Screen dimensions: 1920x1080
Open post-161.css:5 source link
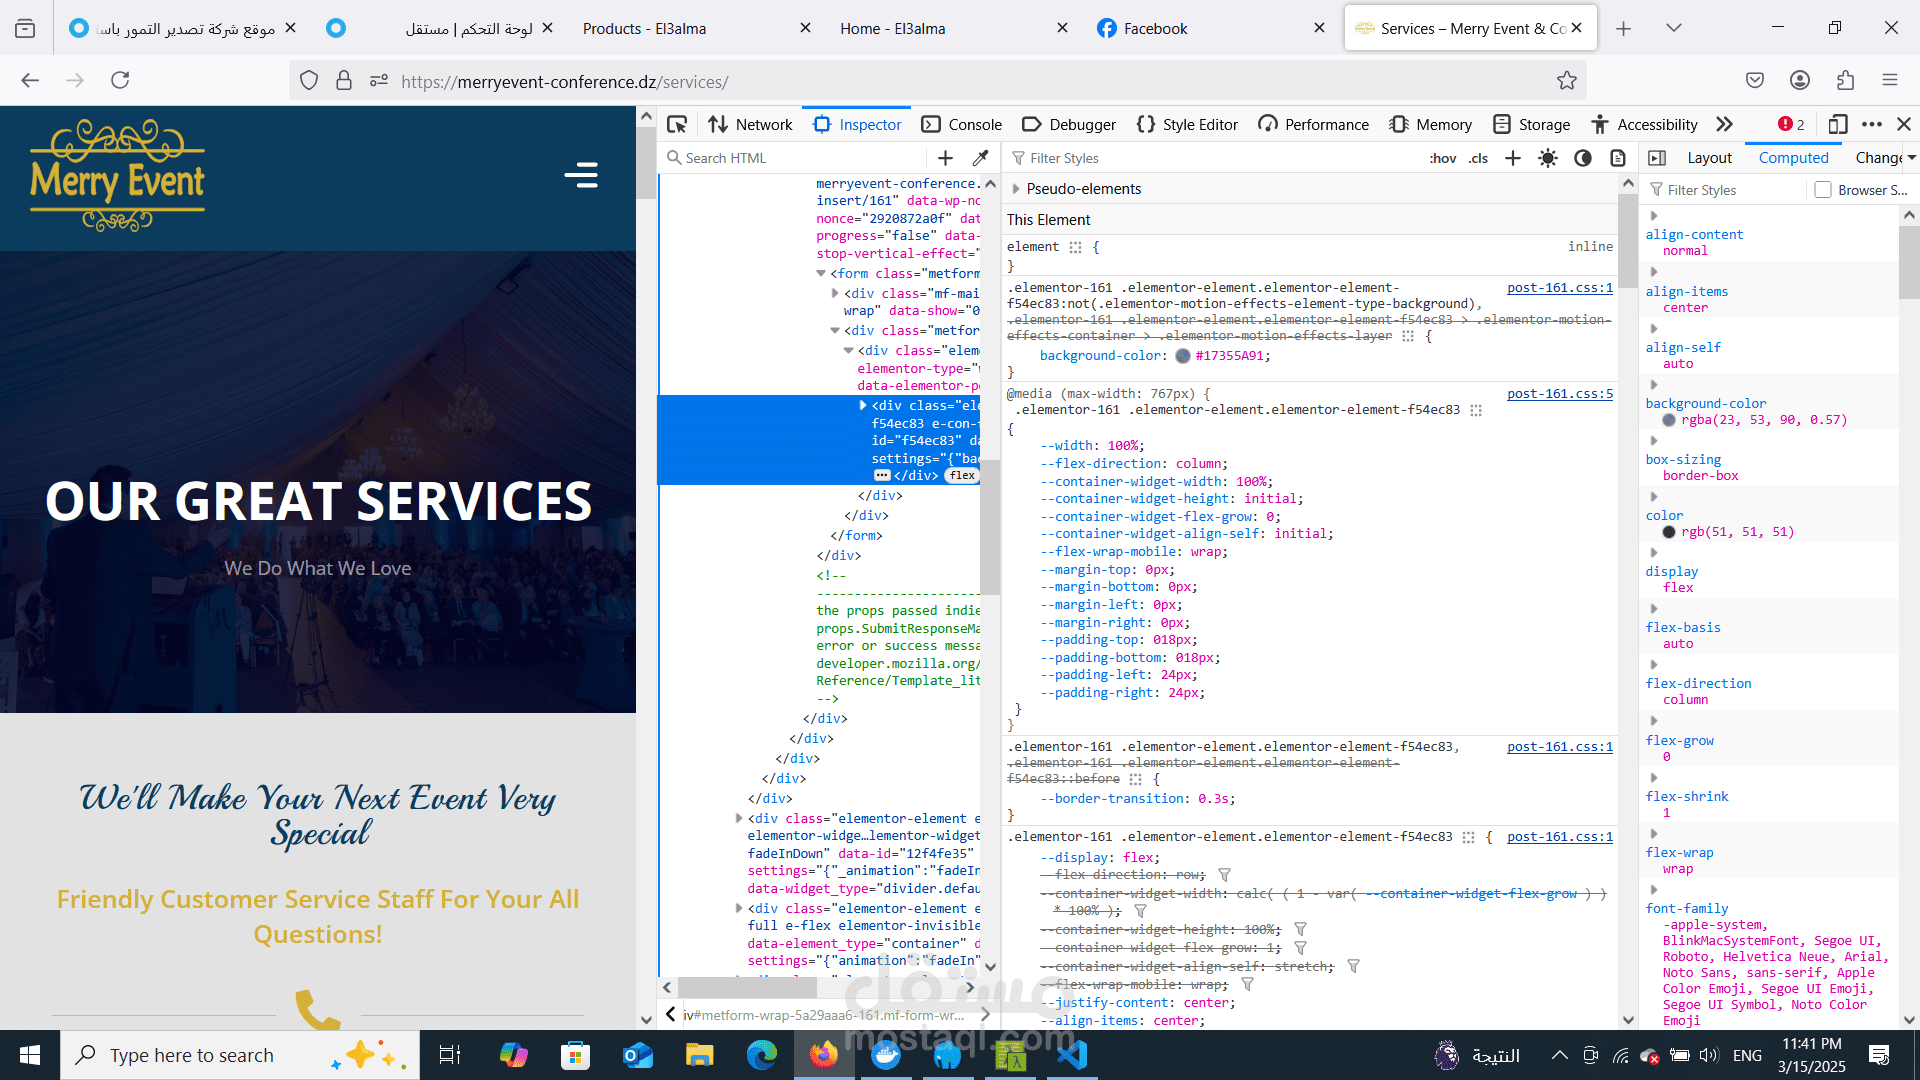(1559, 394)
